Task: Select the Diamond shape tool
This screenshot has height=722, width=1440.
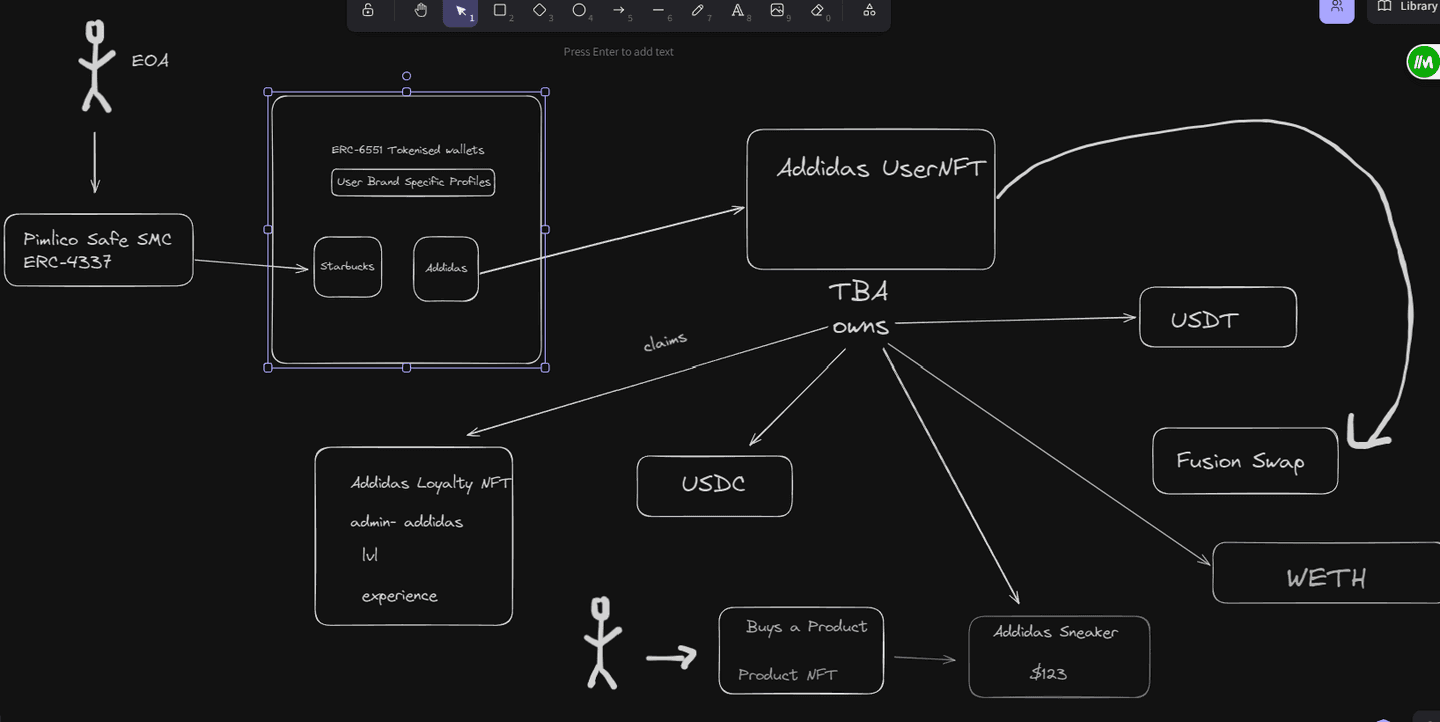Action: tap(540, 10)
